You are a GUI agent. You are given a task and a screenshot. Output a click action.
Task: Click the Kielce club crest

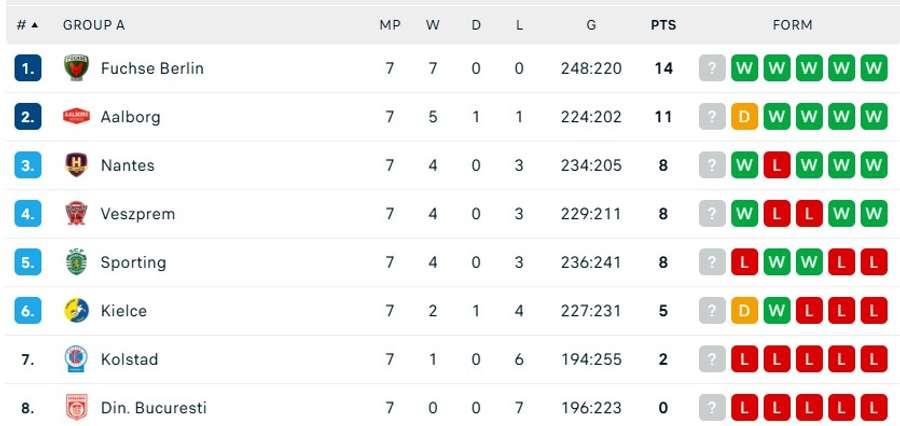coord(77,311)
